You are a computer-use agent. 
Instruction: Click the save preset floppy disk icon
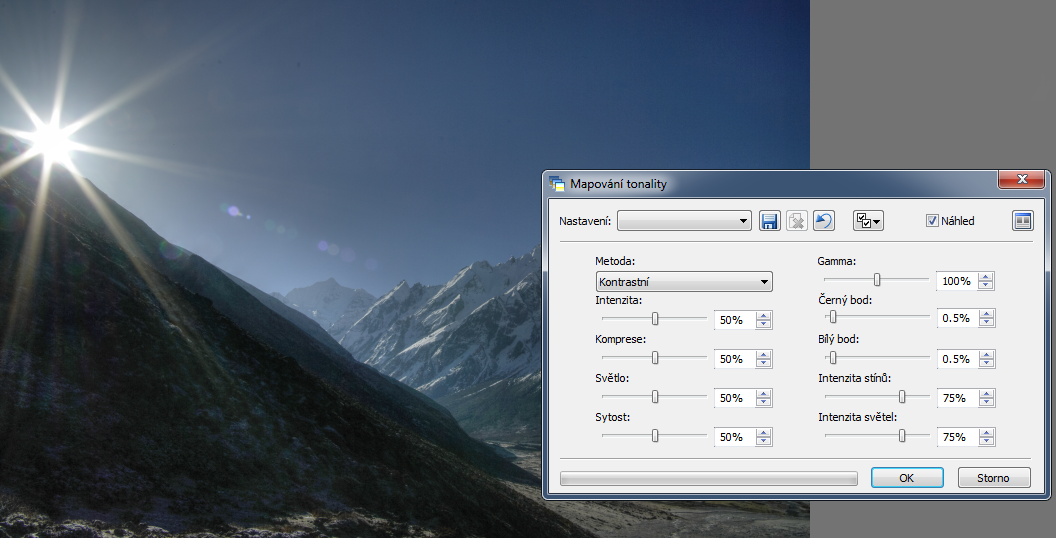pyautogui.click(x=770, y=221)
